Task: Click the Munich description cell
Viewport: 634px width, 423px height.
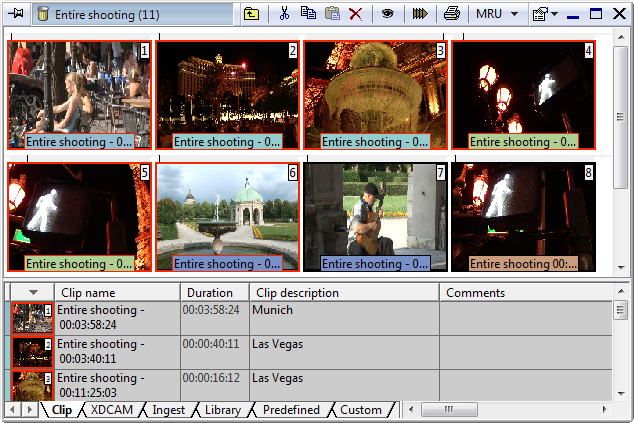Action: pyautogui.click(x=344, y=318)
